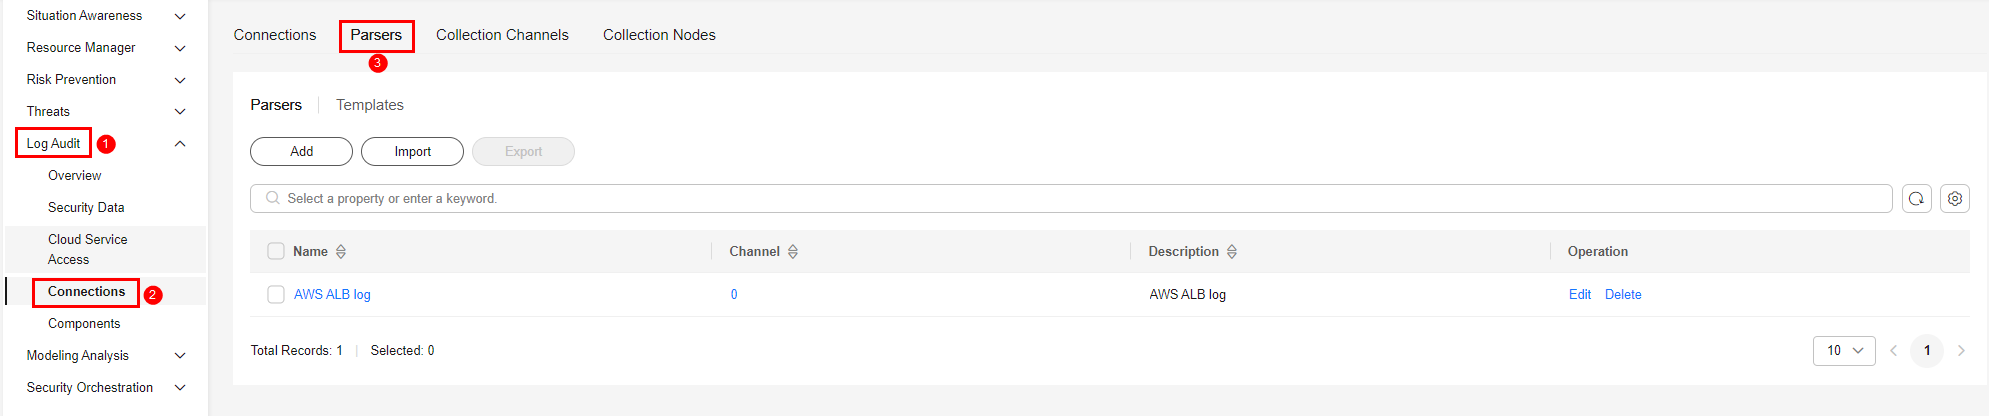This screenshot has height=416, width=1989.
Task: Go to previous page arrow
Action: click(1893, 351)
